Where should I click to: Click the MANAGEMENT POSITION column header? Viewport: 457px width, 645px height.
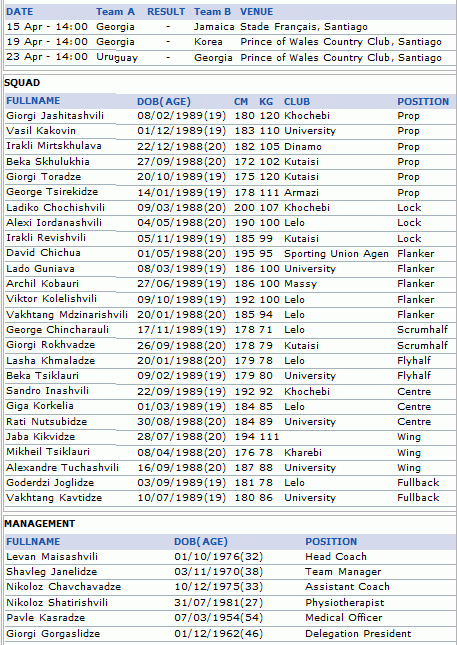pos(331,542)
